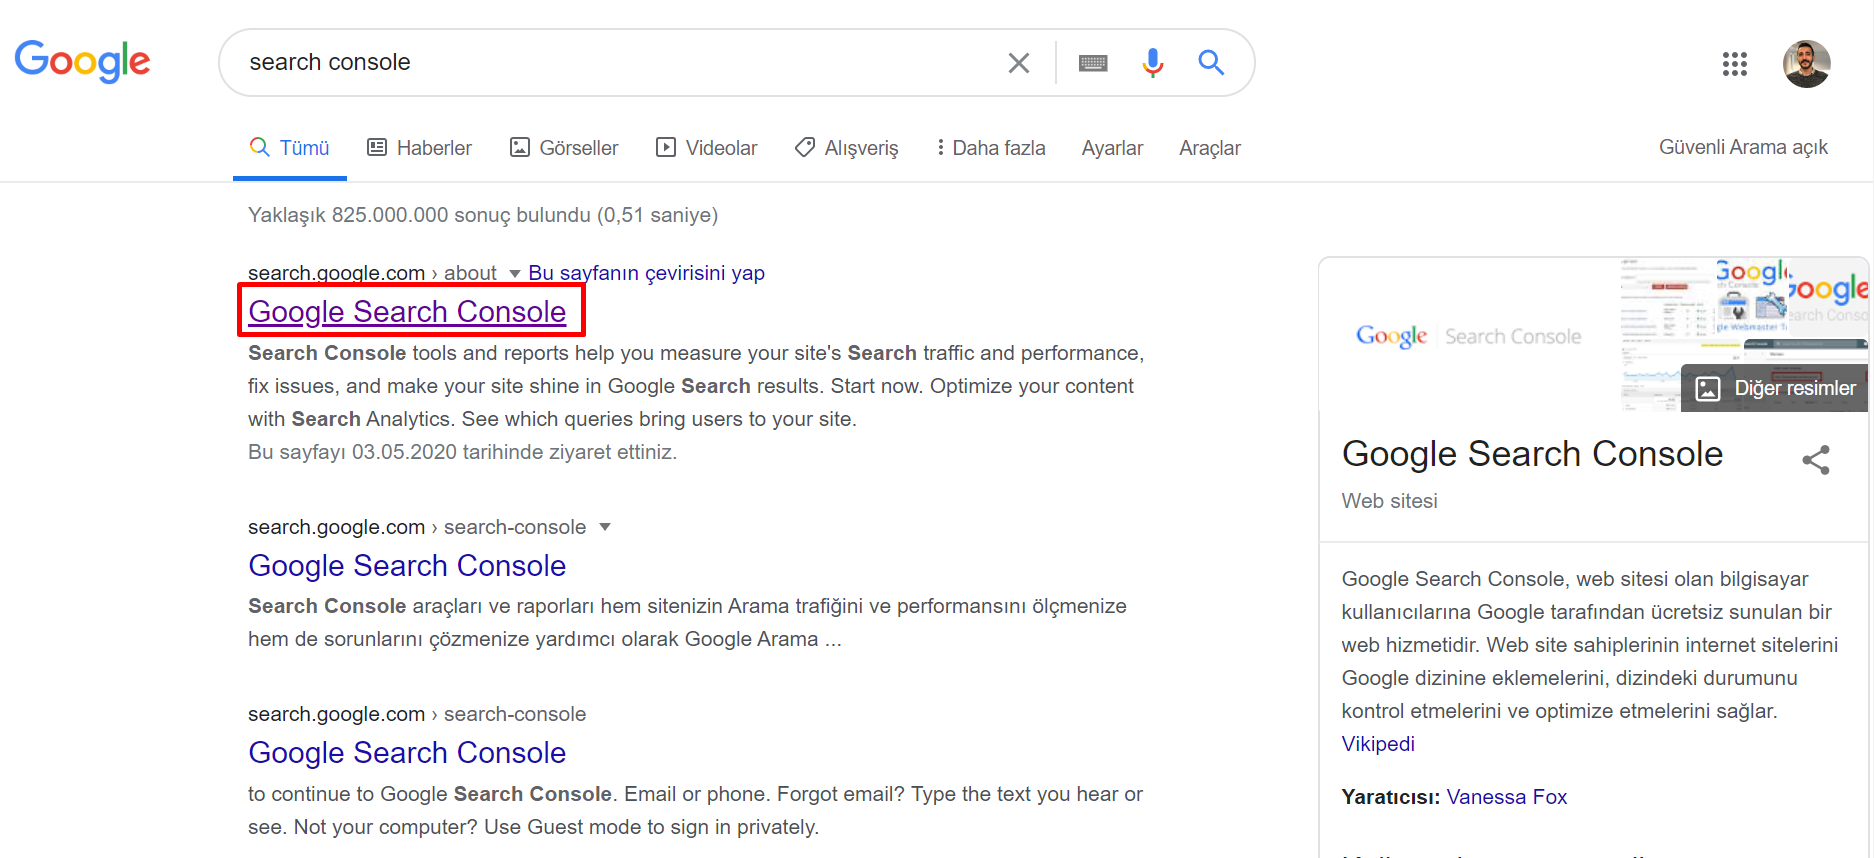Open the on-screen keyboard icon
Screen dimensions: 1874x858
click(1093, 63)
